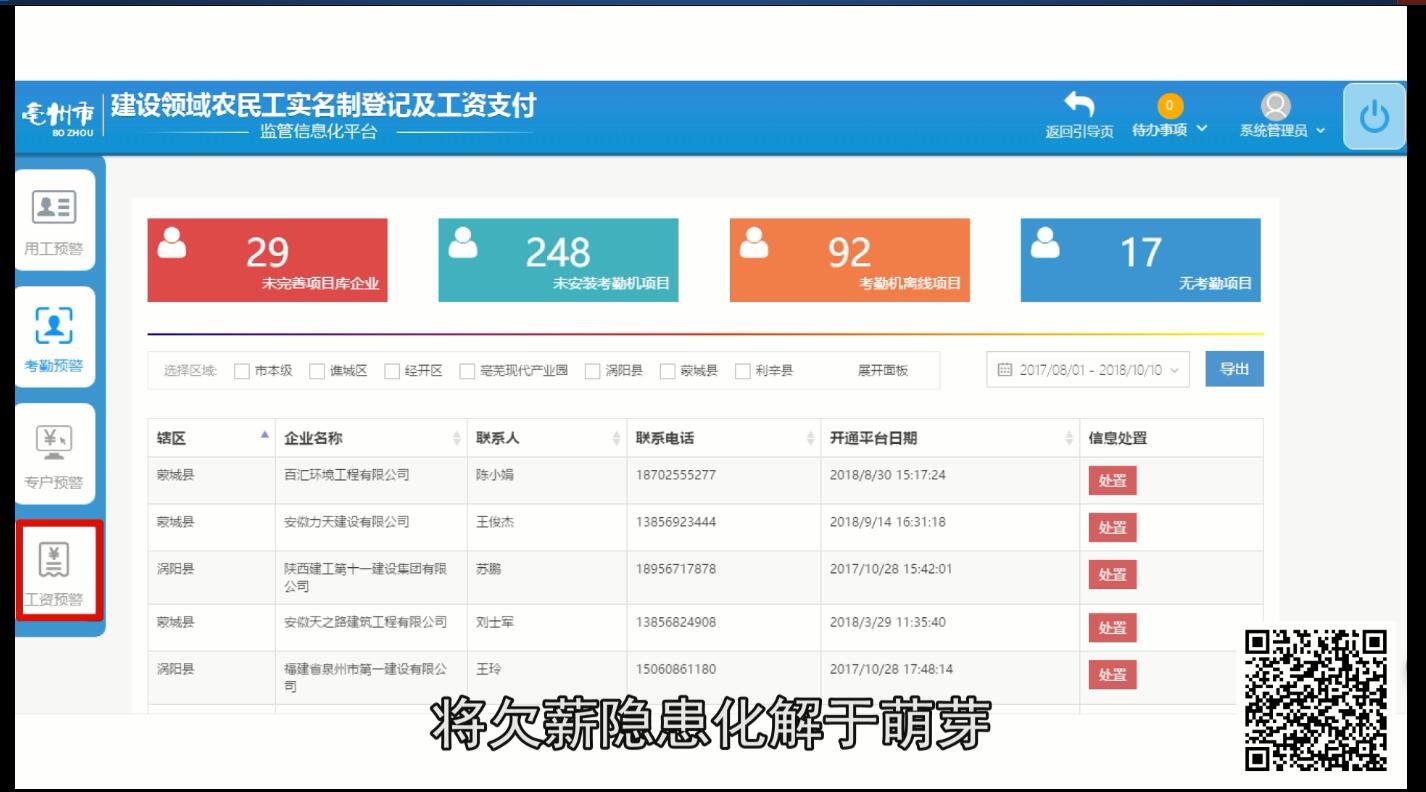This screenshot has height=792, width=1426.
Task: Open the 用工预警 sidebar icon
Action: (x=54, y=207)
